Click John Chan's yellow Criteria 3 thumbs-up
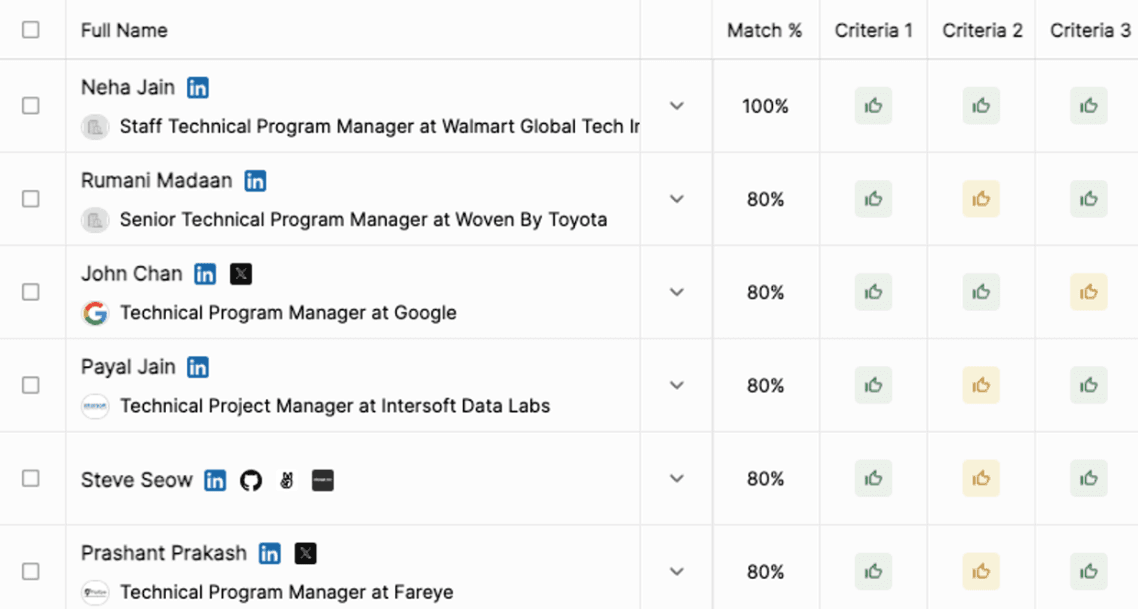Image resolution: width=1138 pixels, height=609 pixels. (1088, 292)
